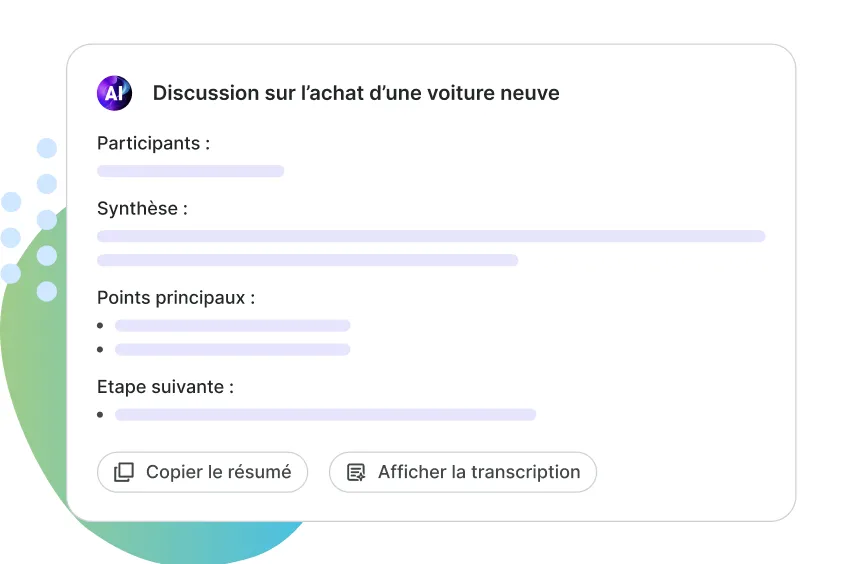848x564 pixels.
Task: Click the first bullet dot under Points principaux
Action: (101, 325)
